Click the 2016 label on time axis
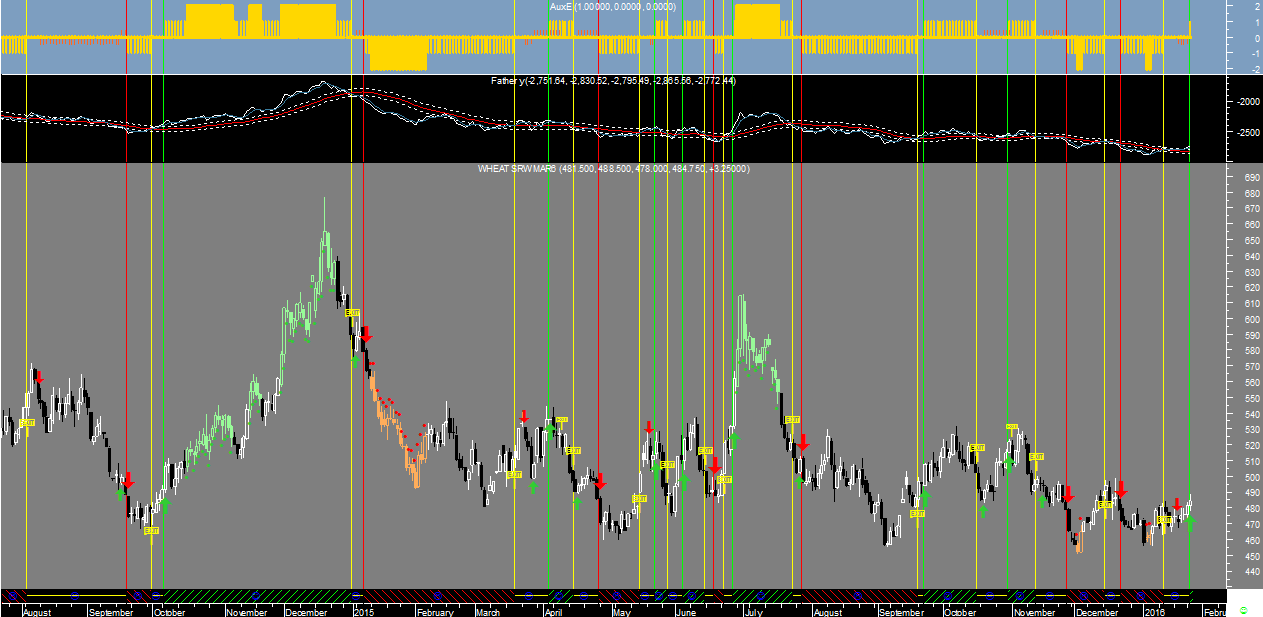Image resolution: width=1263 pixels, height=617 pixels. 1154,612
